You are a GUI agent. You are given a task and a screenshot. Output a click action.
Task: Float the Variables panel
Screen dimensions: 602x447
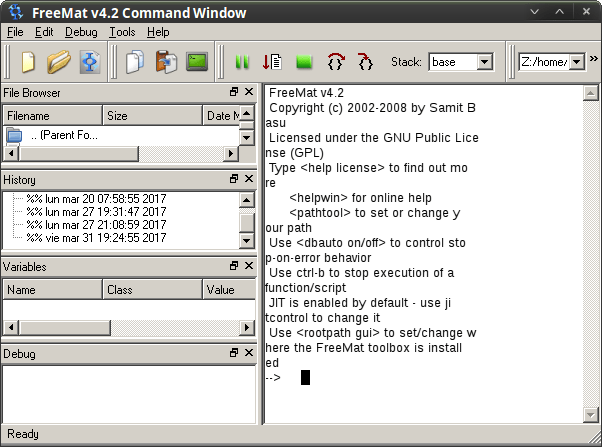pyautogui.click(x=234, y=267)
